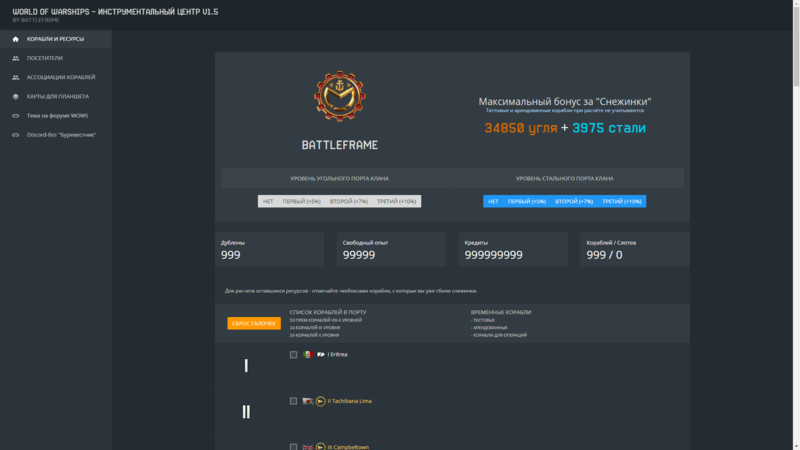Tick the checkbox for II Tachibana Lima
The image size is (800, 450).
[293, 401]
